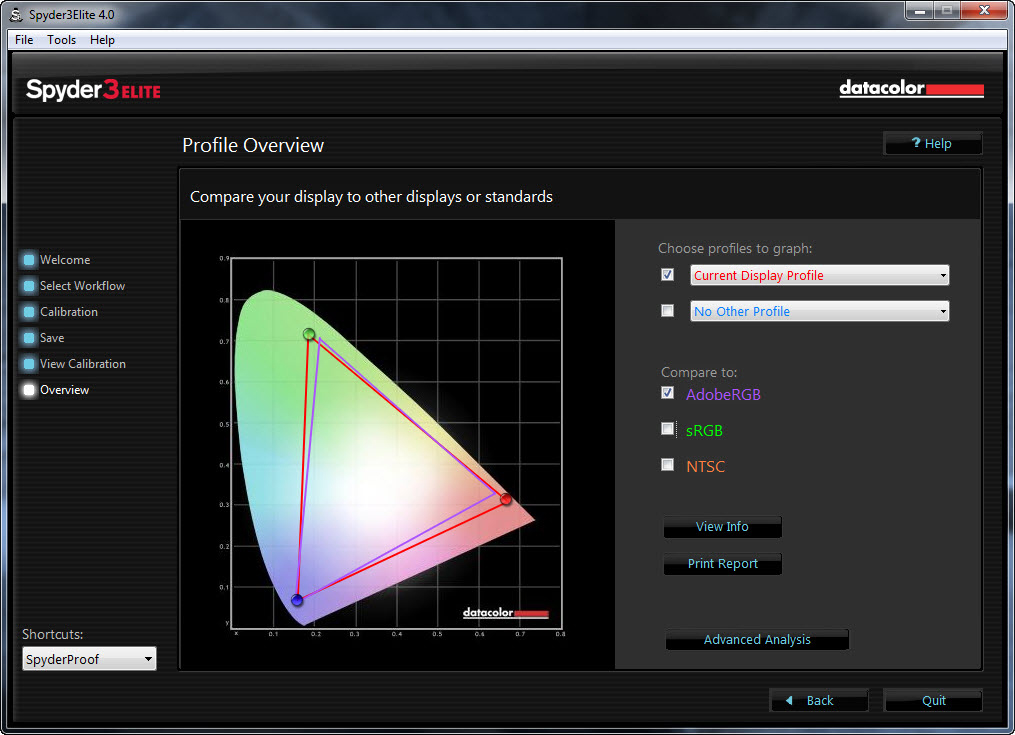Open the Current Display Profile dropdown
Screen dimensions: 1015x735
pyautogui.click(x=819, y=275)
